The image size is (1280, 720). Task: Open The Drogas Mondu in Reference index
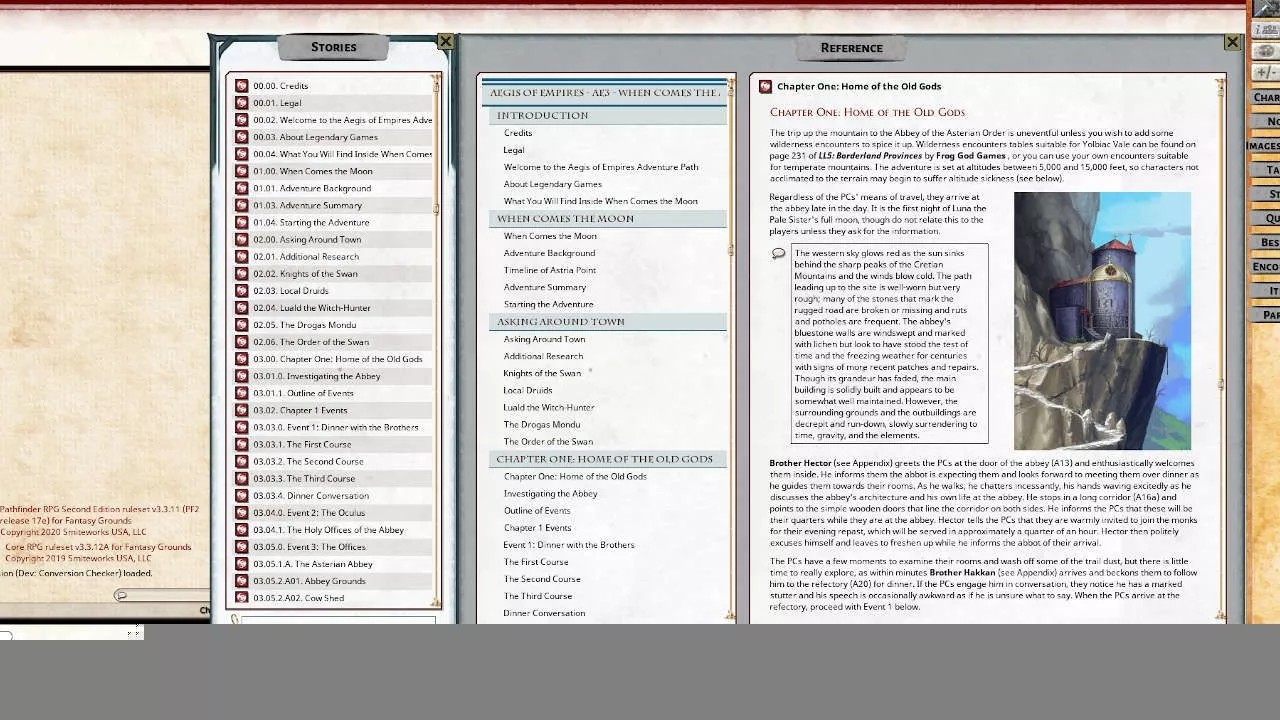pyautogui.click(x=542, y=424)
